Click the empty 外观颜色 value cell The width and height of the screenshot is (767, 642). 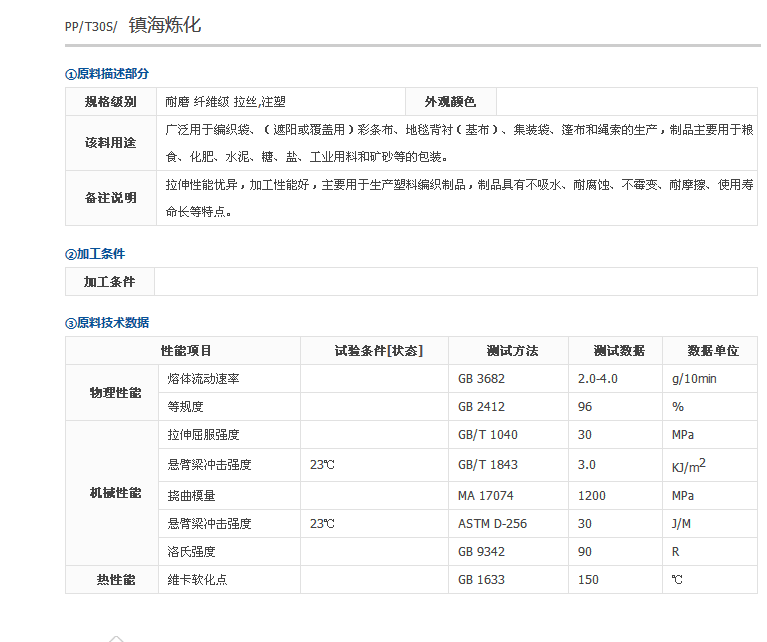tap(626, 102)
